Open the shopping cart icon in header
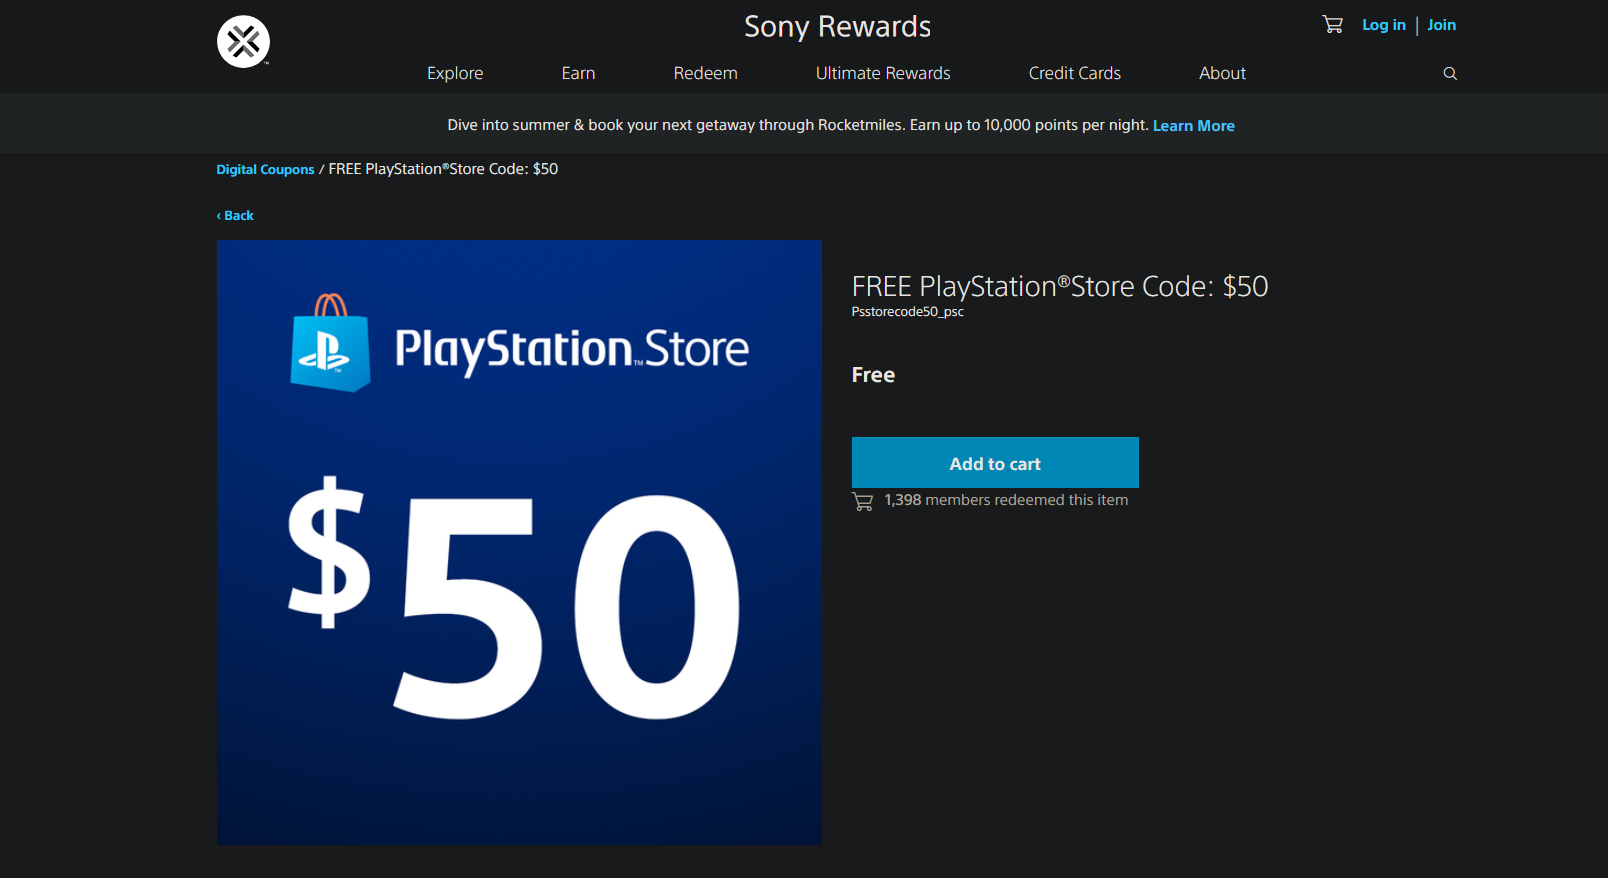 pyautogui.click(x=1332, y=24)
